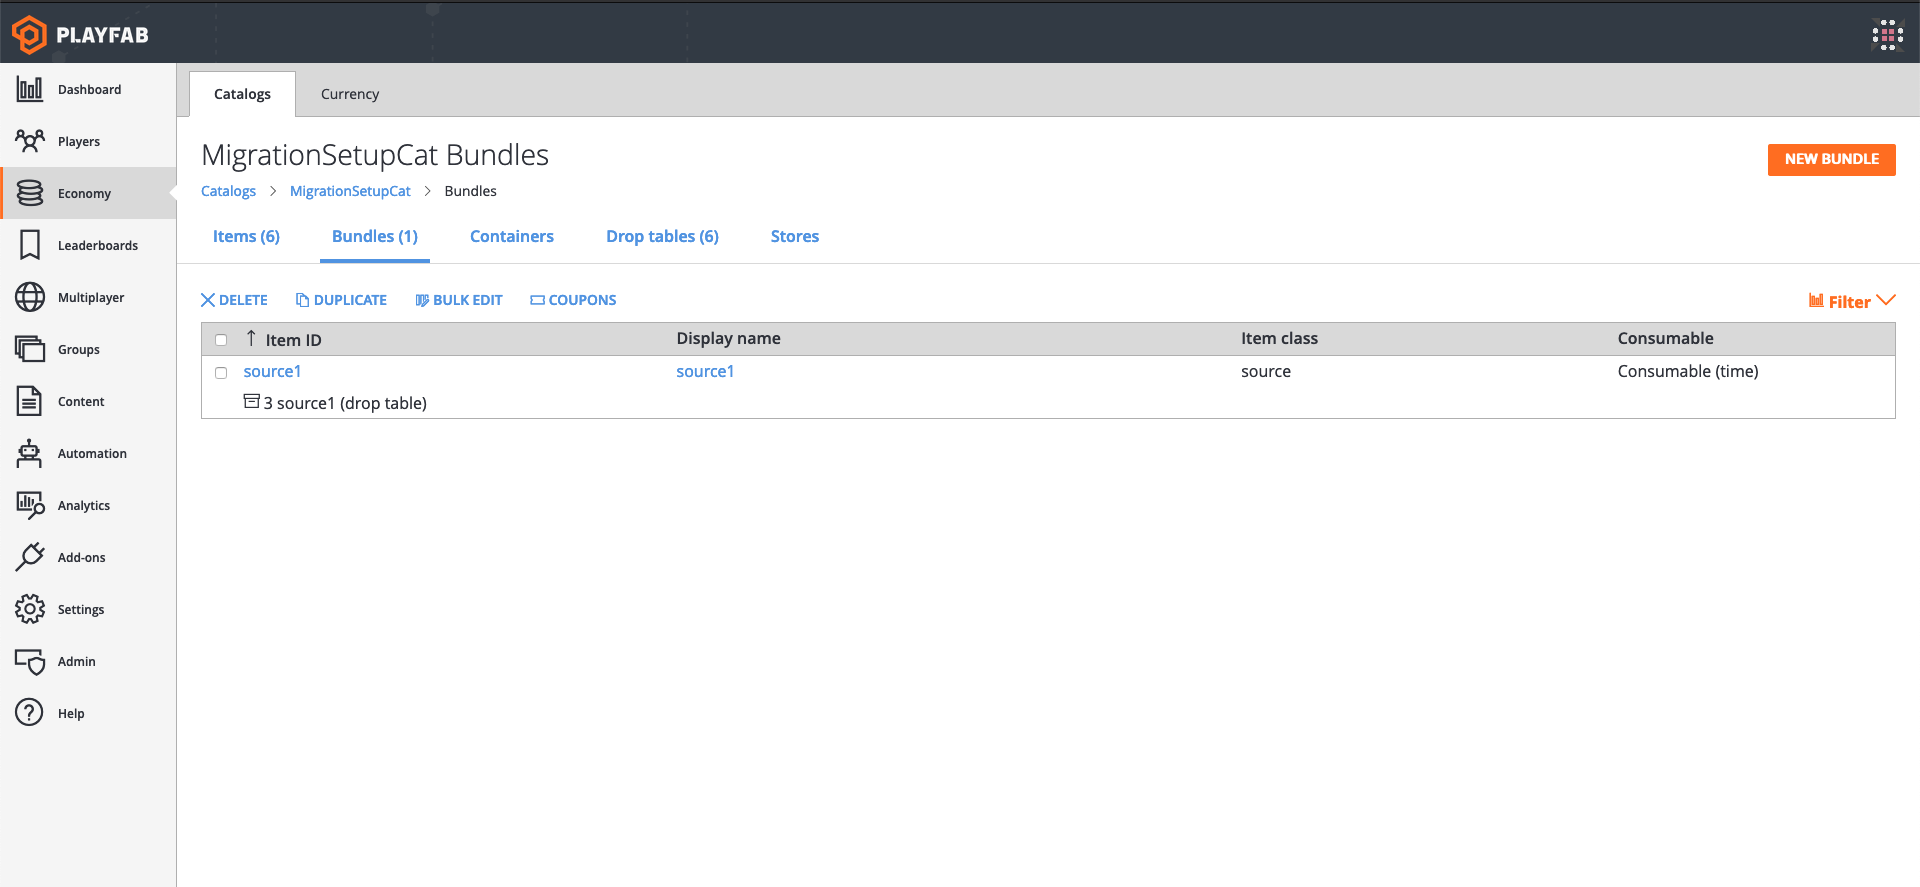
Task: Click the PlayFab logo icon
Action: click(x=29, y=34)
